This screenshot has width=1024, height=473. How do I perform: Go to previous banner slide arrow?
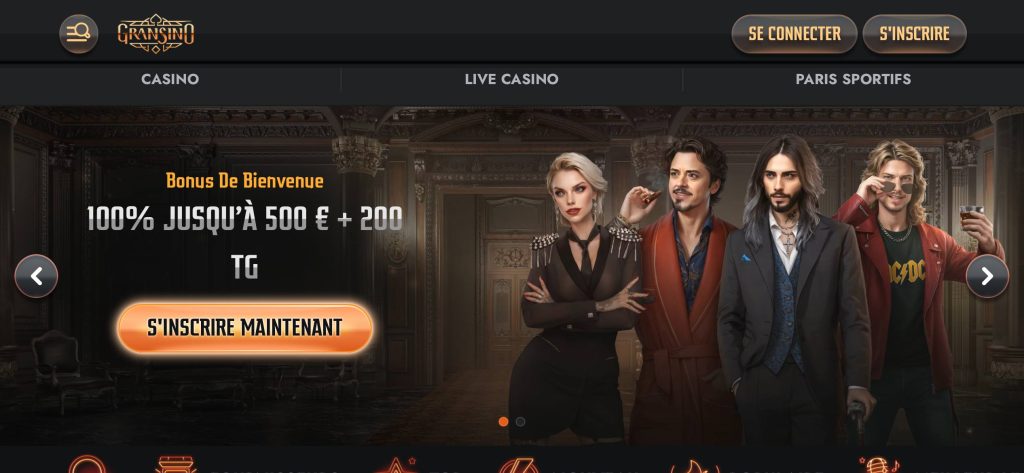point(36,276)
